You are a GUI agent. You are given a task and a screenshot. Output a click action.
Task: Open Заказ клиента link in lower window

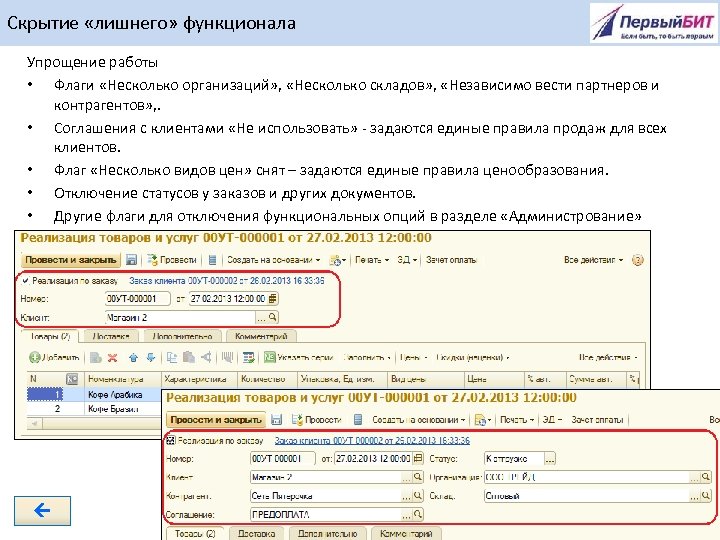pos(372,440)
